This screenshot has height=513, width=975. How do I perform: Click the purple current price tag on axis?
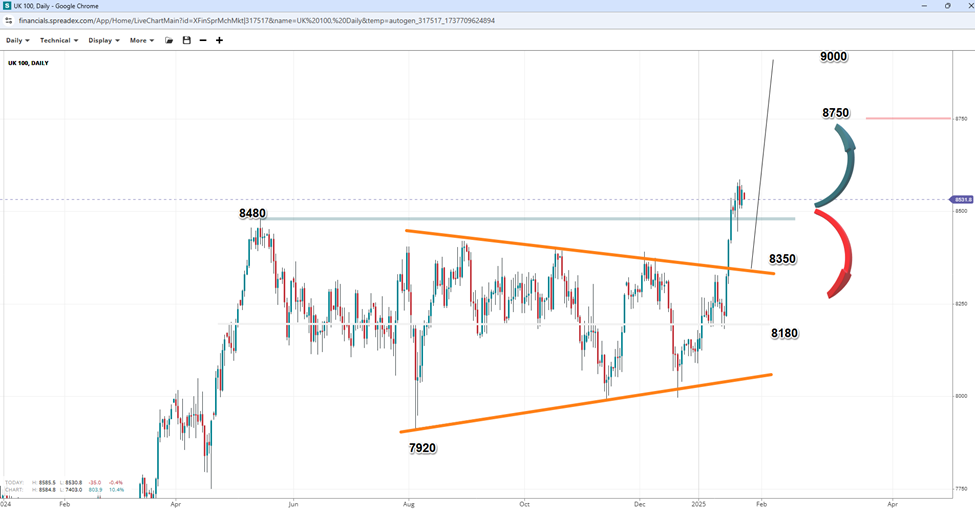tap(961, 200)
